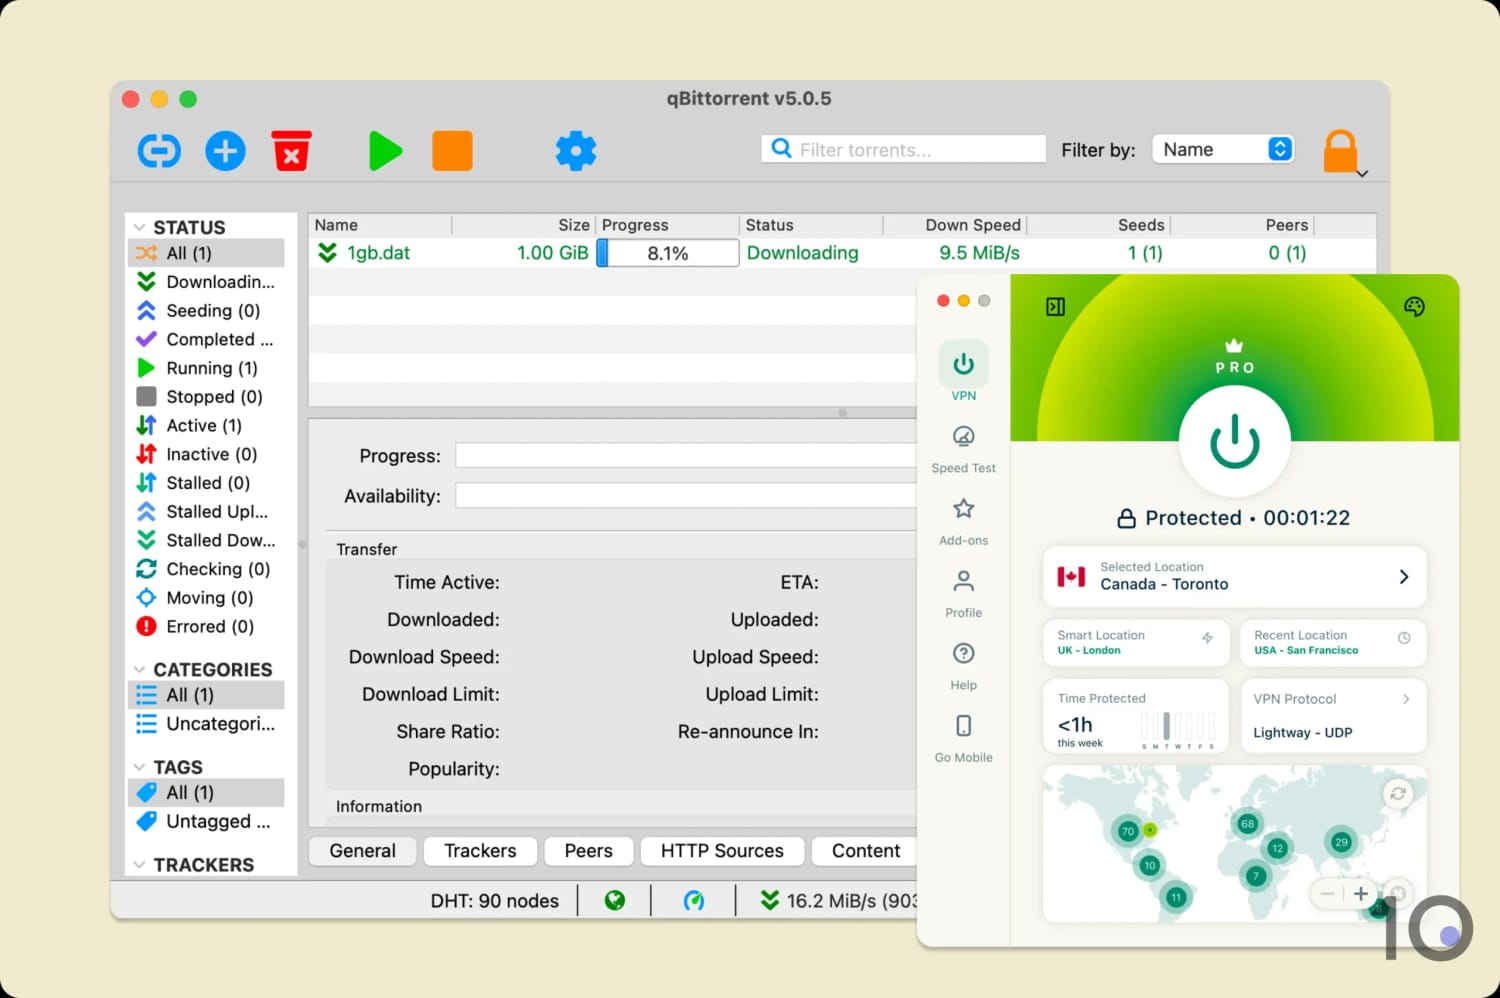This screenshot has width=1500, height=998.
Task: Select All (1) under STATUS filter
Action: [206, 253]
